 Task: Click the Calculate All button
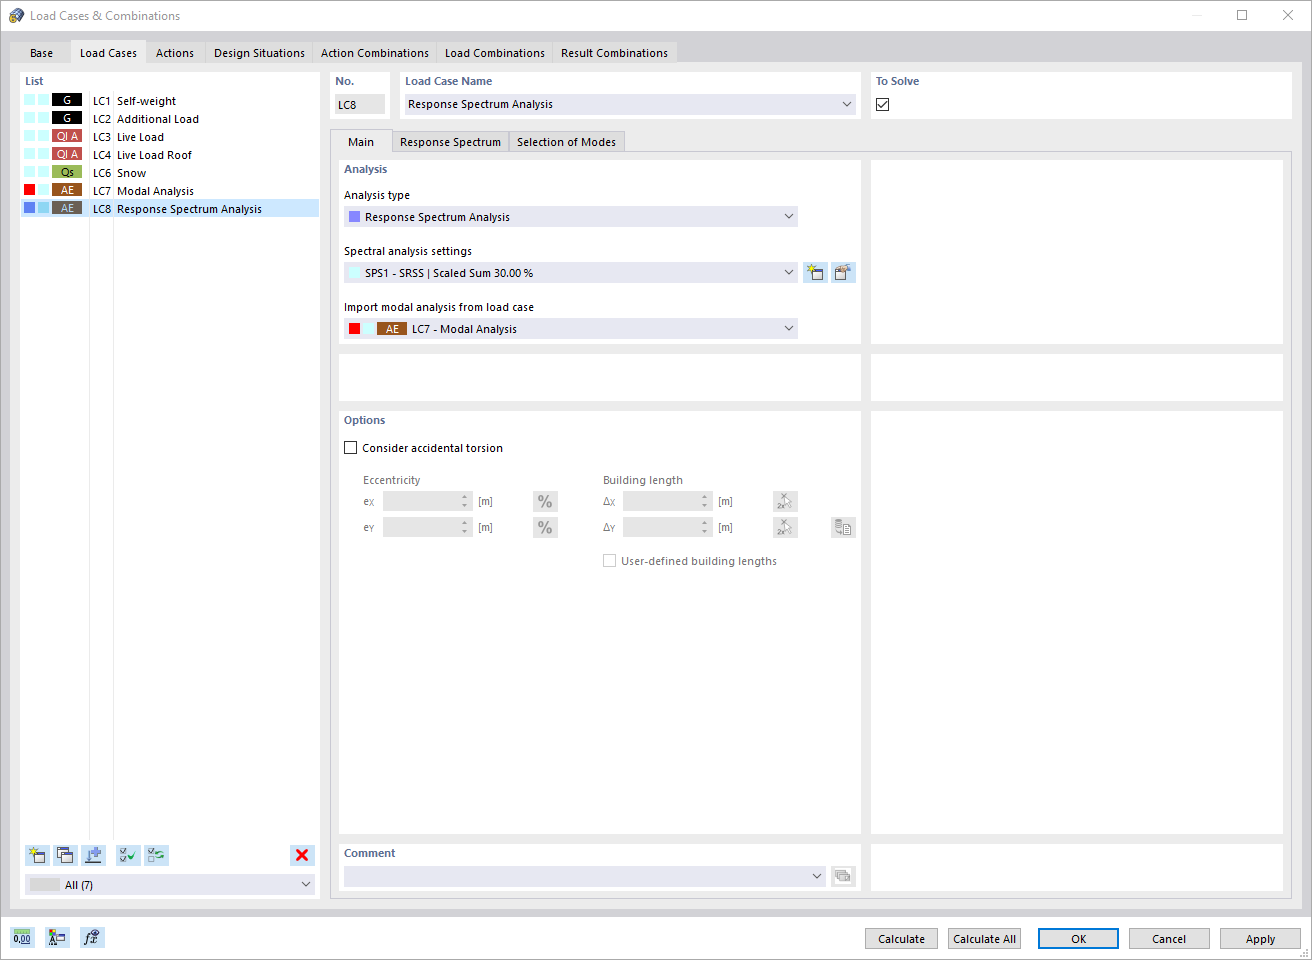coord(984,939)
